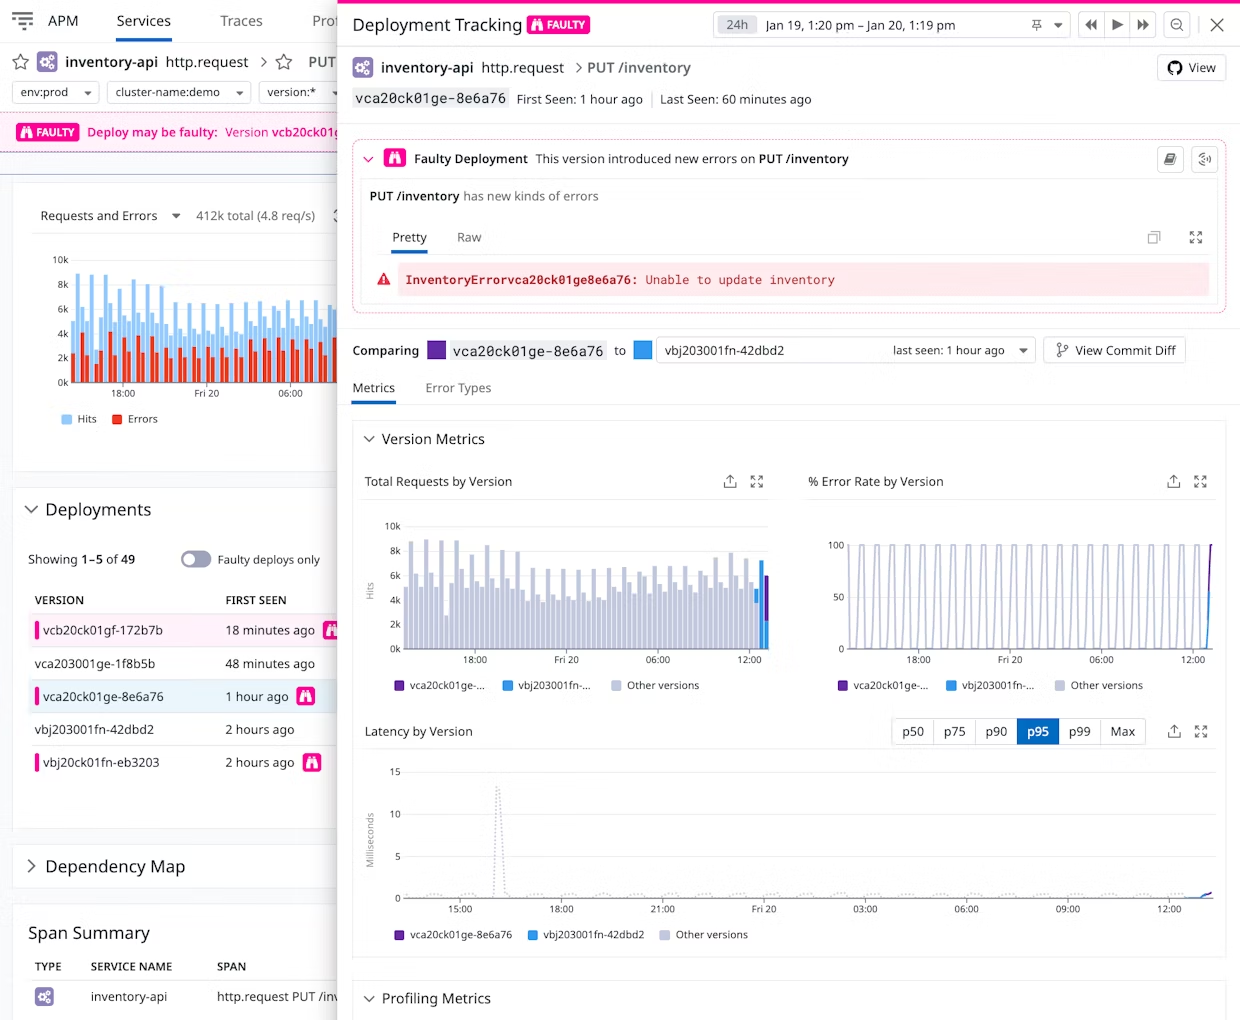Click faulty badge on vbj20ck01fn-eb3203 row

click(x=312, y=762)
